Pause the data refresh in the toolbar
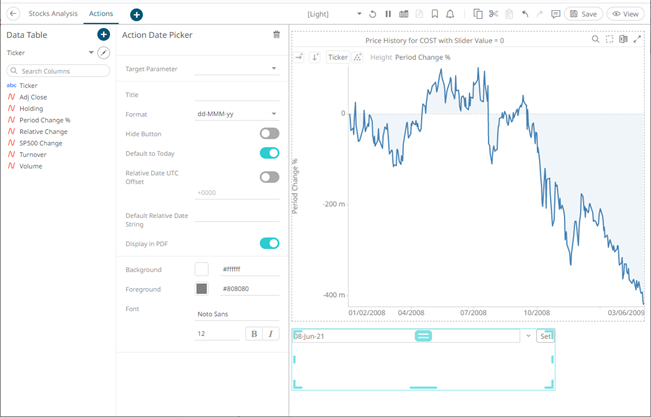 [388, 14]
